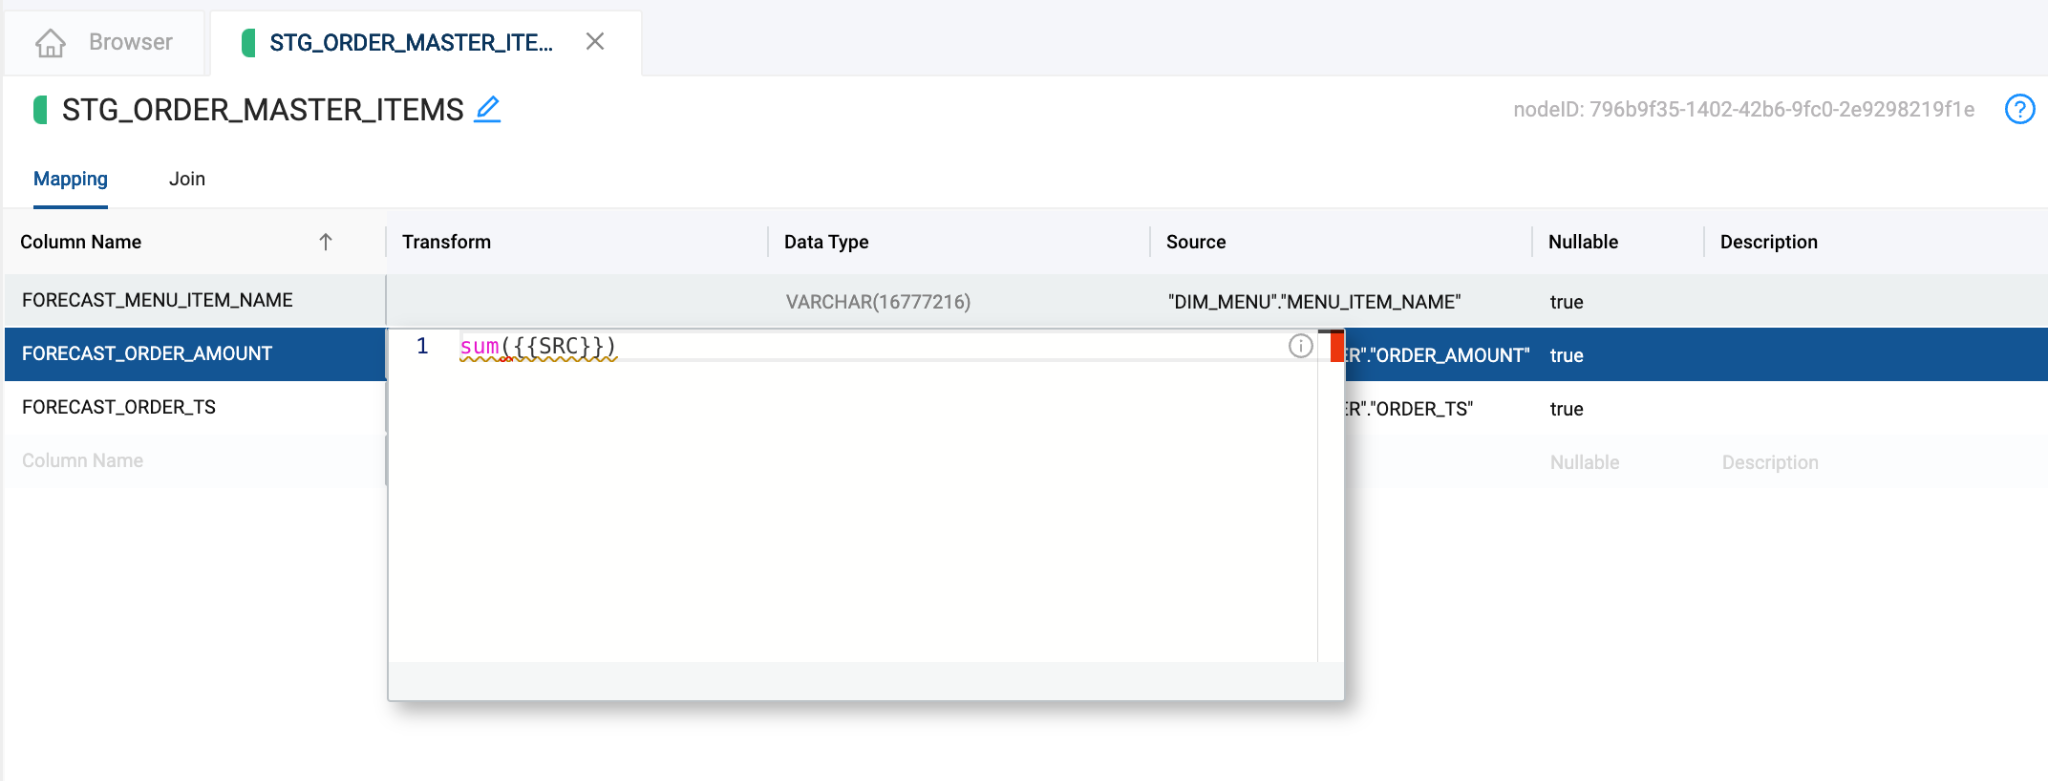This screenshot has height=781, width=2048.
Task: Open the Mapping tab
Action: coord(70,179)
